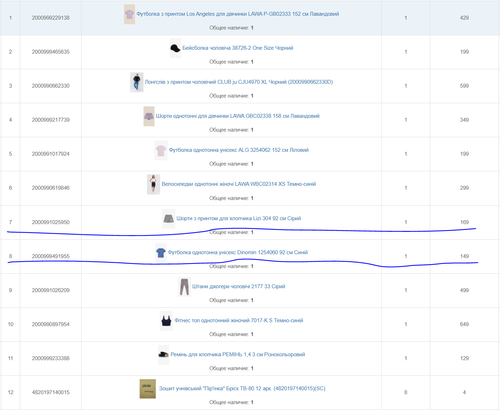The image size is (500, 412).
Task: Open the Шорти з принтом Lizi 304 link
Action: click(x=239, y=218)
